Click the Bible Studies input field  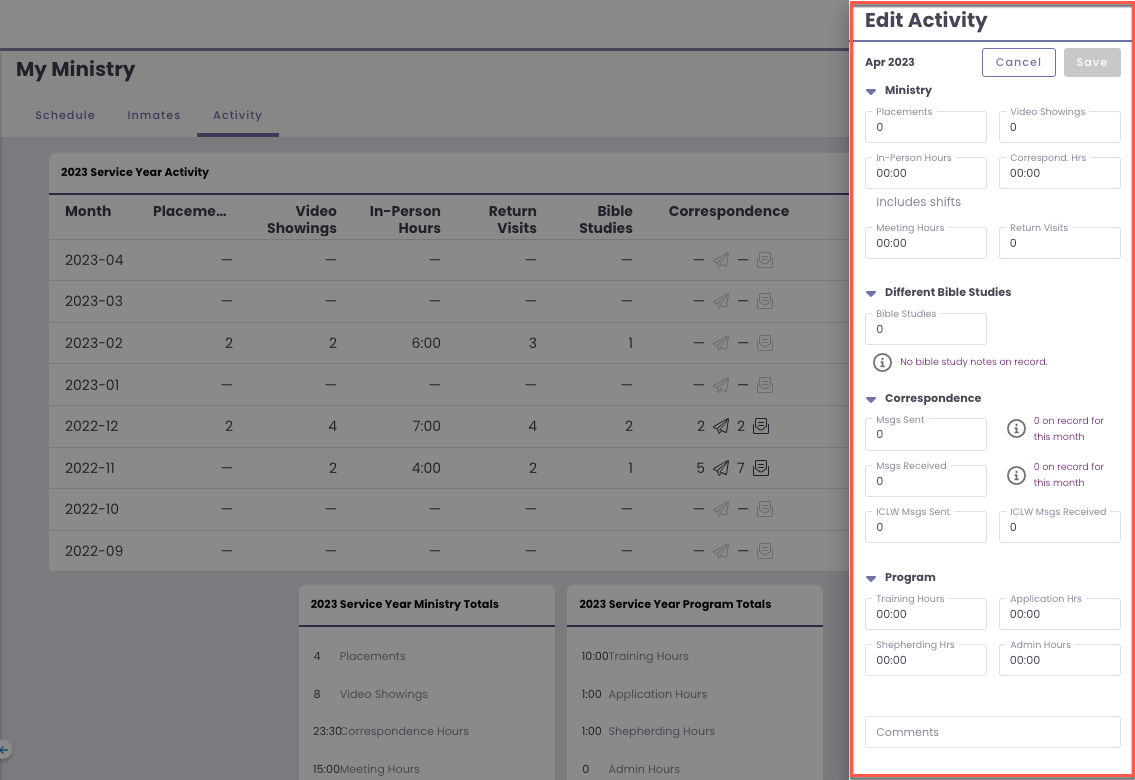[926, 329]
